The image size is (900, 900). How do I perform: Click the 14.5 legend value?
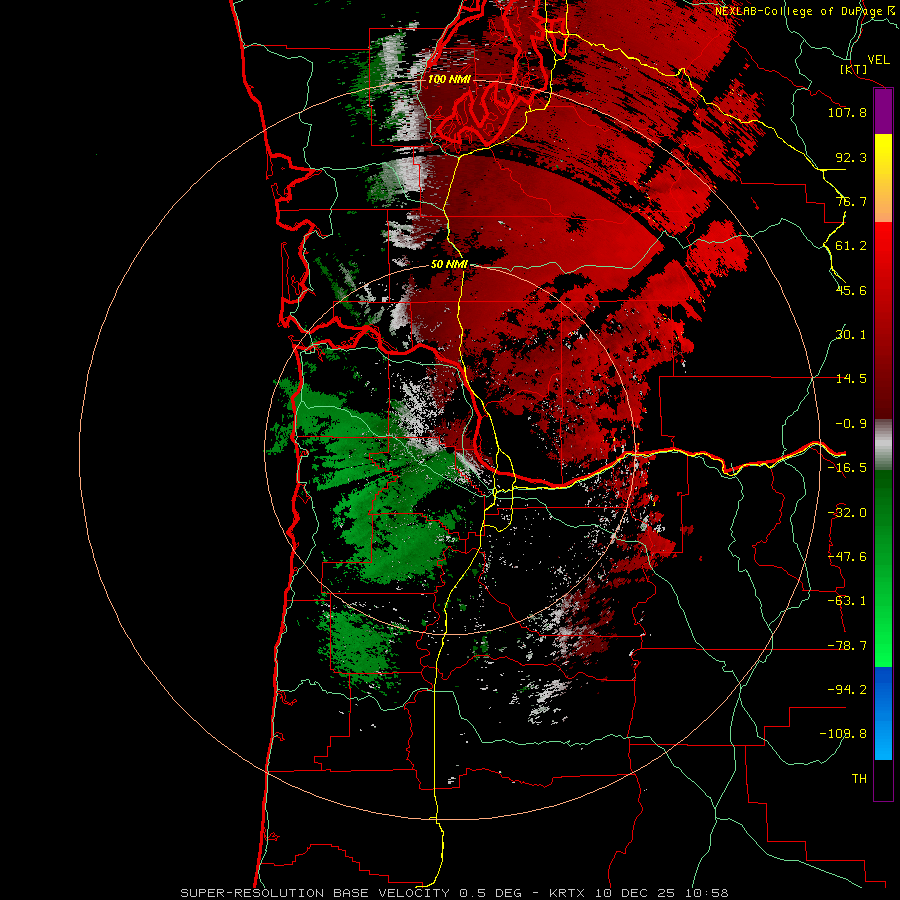coord(851,379)
